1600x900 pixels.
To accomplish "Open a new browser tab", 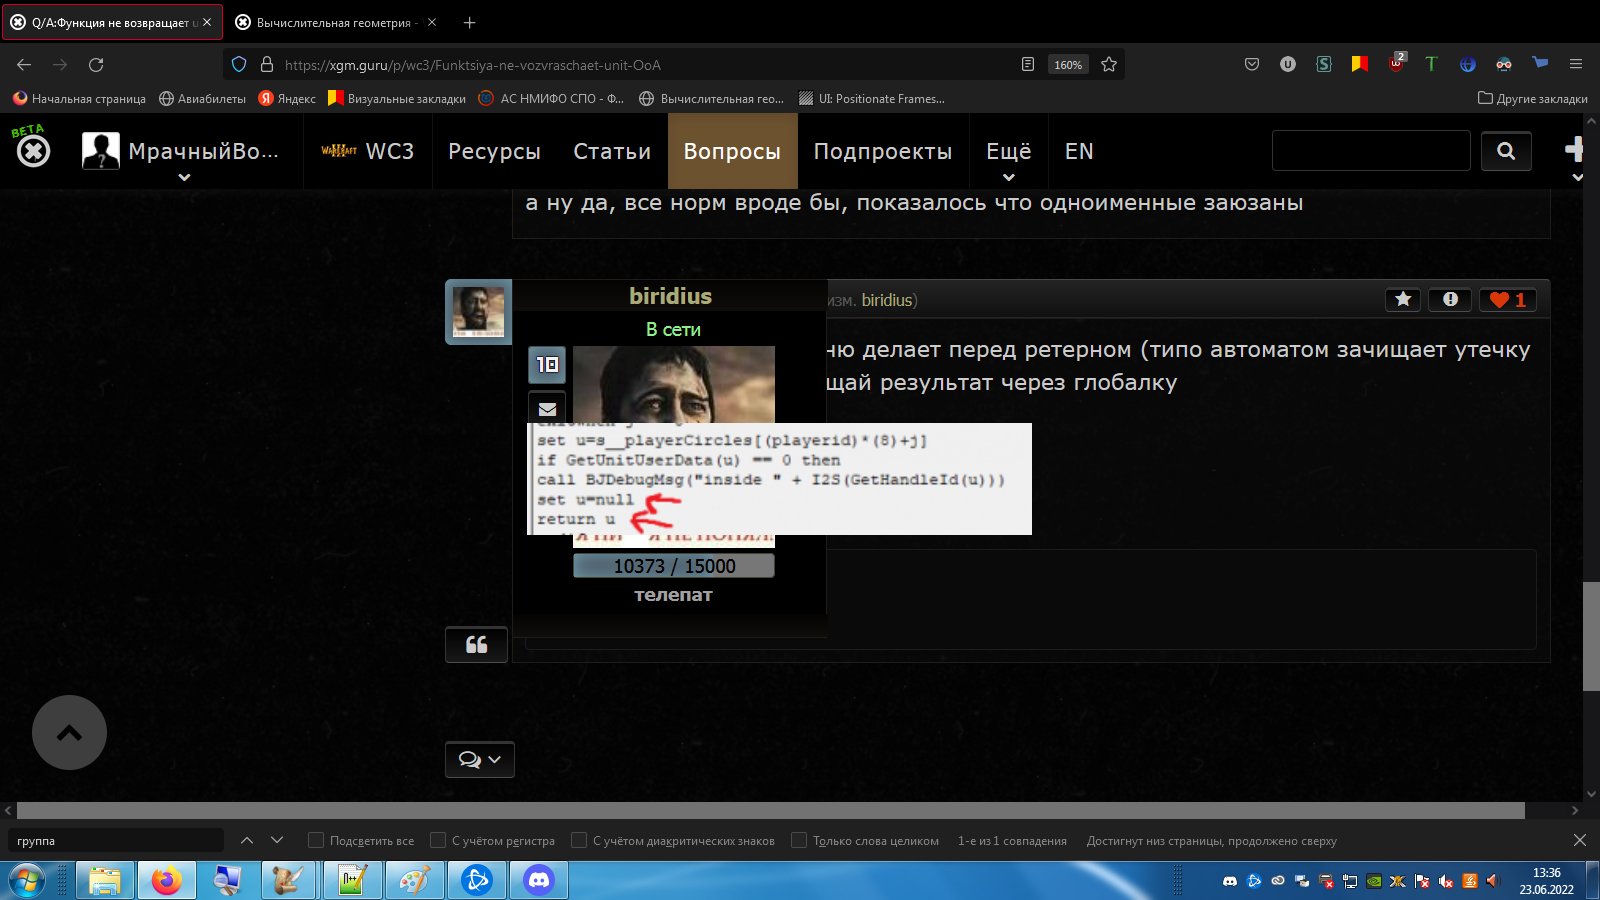I will click(470, 22).
